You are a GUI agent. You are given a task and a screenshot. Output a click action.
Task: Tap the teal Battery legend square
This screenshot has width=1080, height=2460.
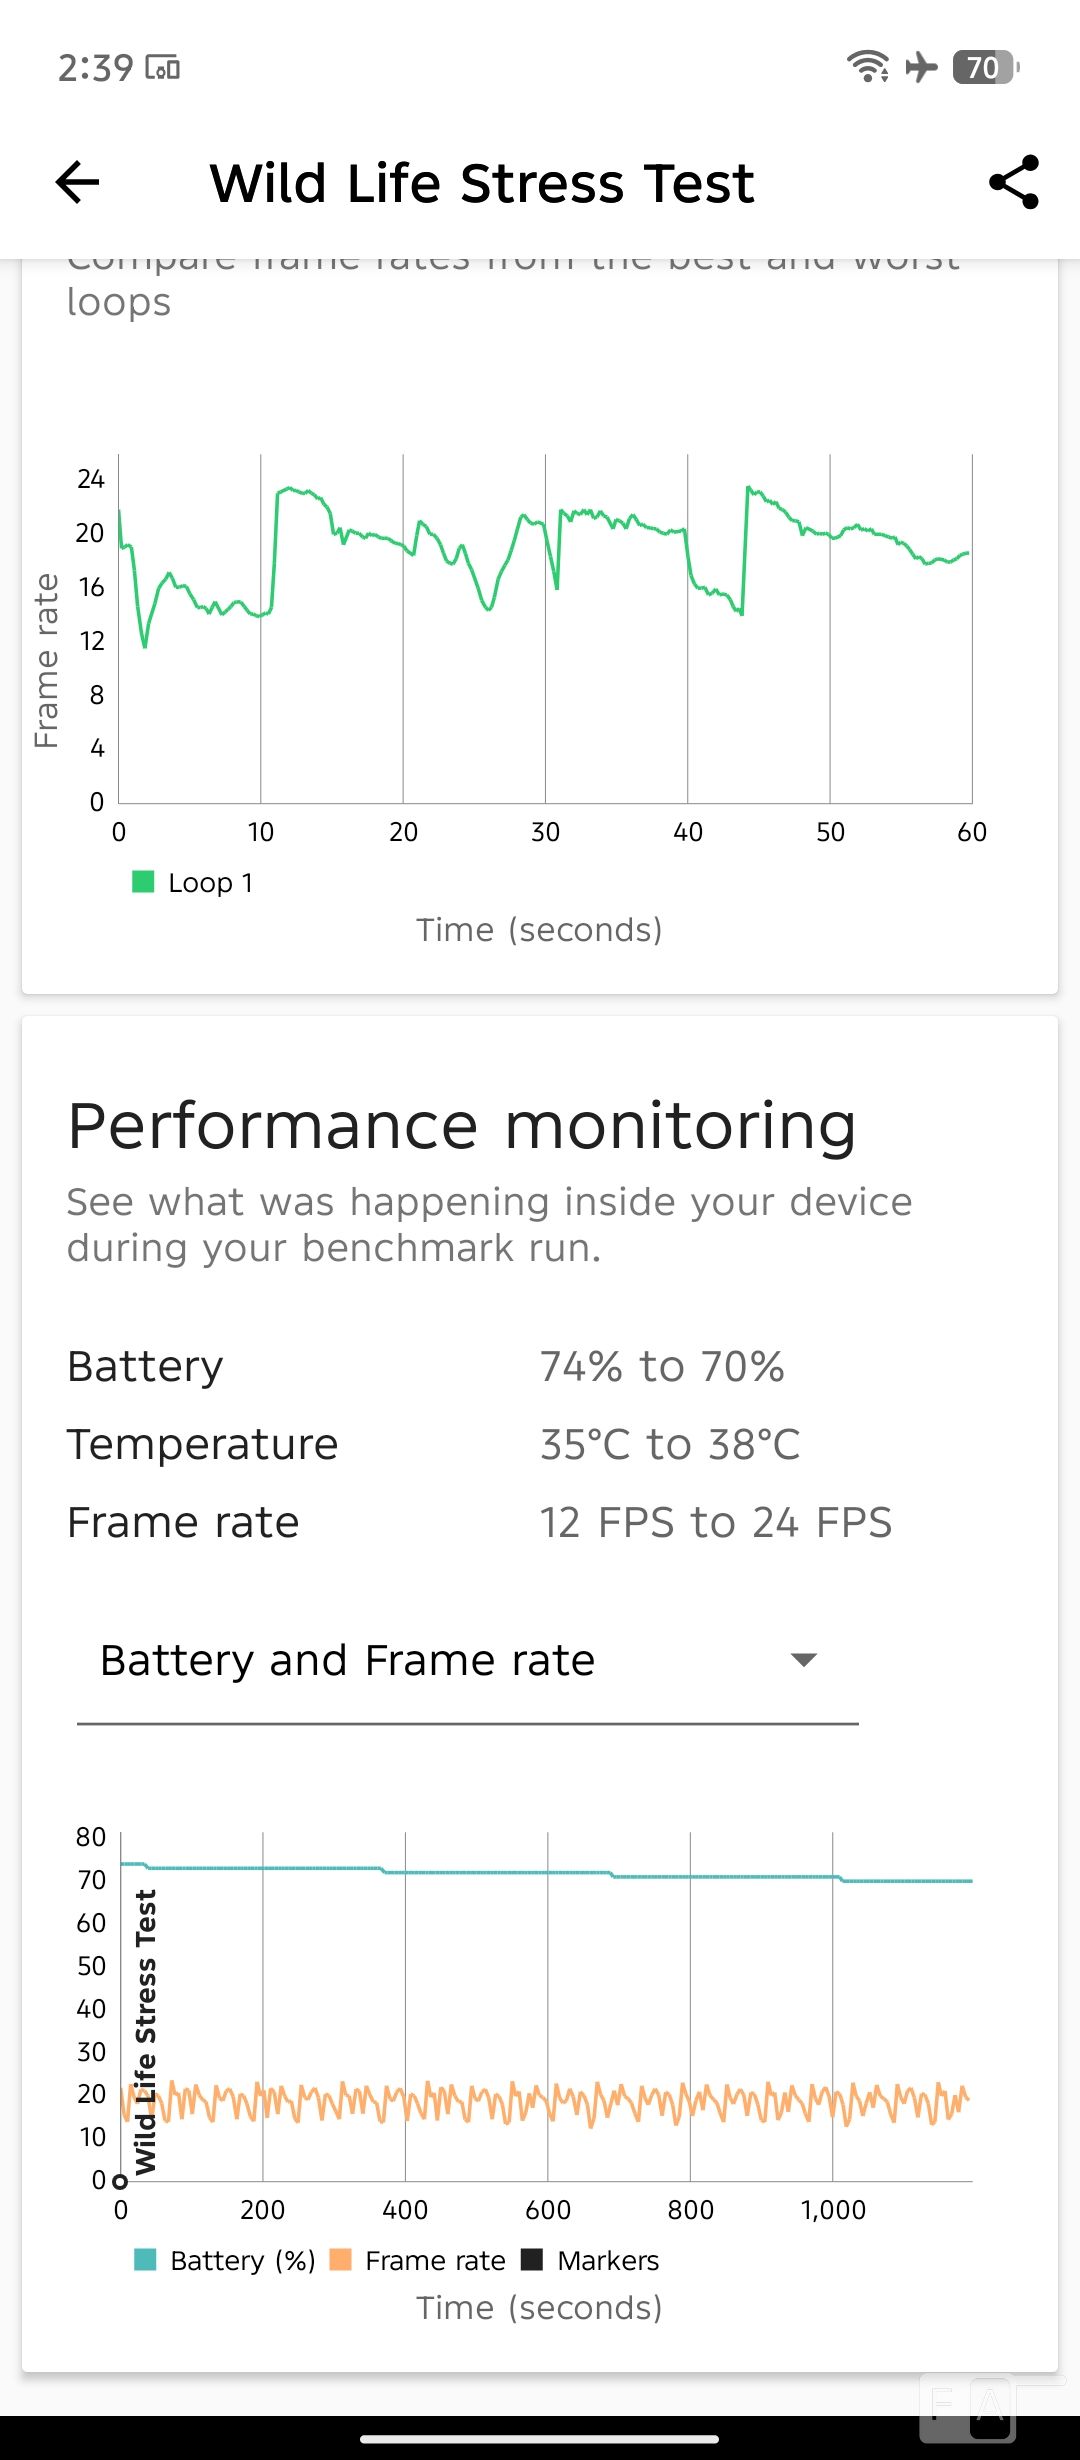145,2260
